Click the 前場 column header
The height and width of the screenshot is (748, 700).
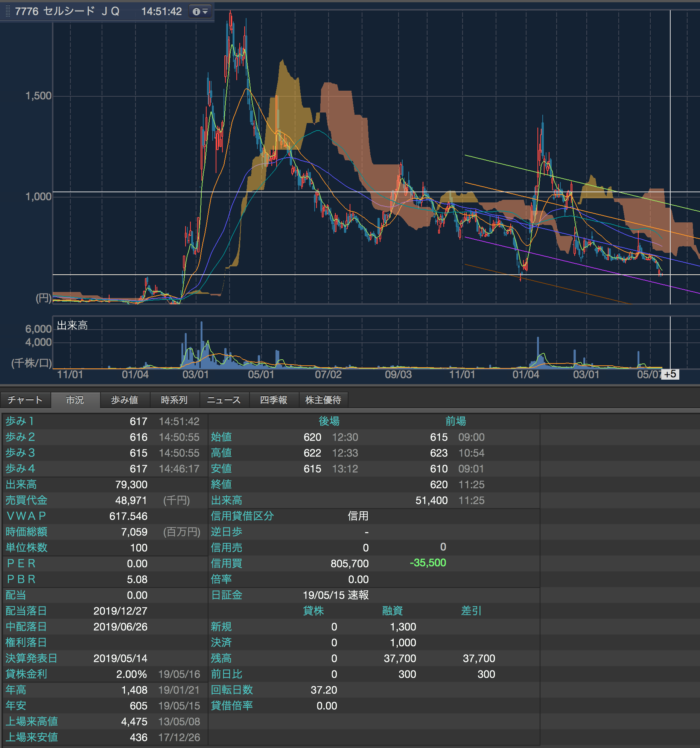click(x=455, y=421)
